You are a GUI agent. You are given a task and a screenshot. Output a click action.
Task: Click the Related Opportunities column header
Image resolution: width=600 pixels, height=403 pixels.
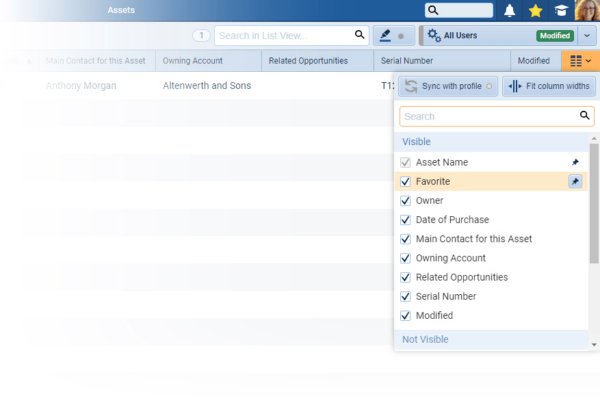coord(309,61)
